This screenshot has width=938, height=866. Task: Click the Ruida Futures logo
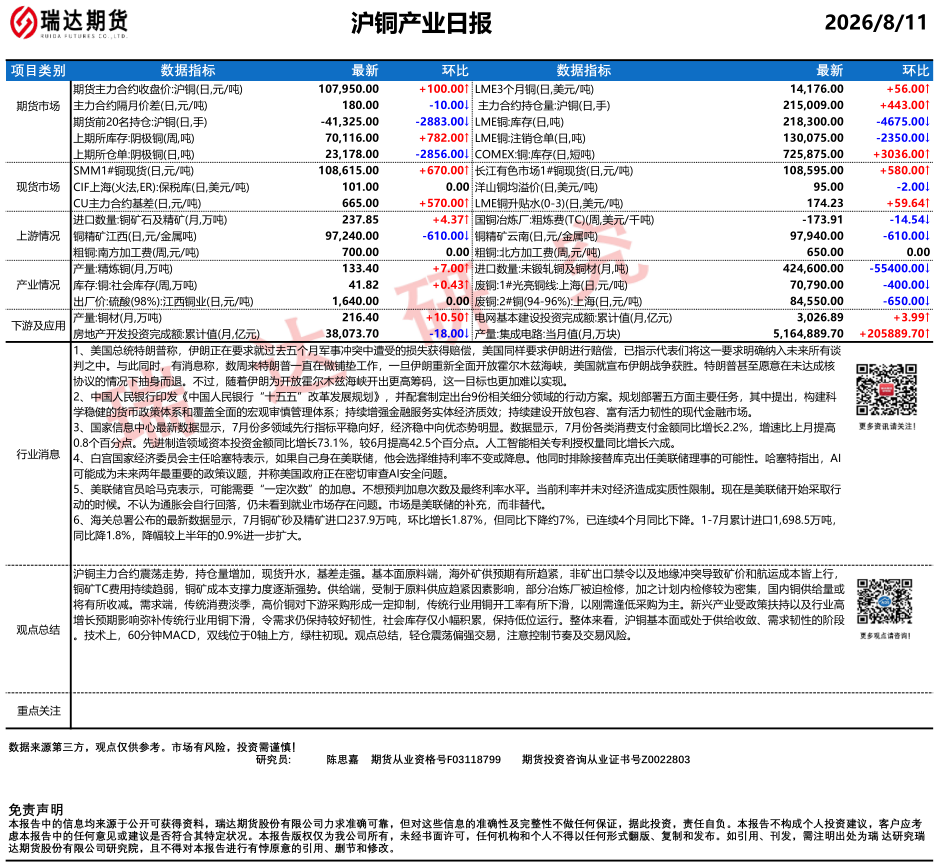69,23
